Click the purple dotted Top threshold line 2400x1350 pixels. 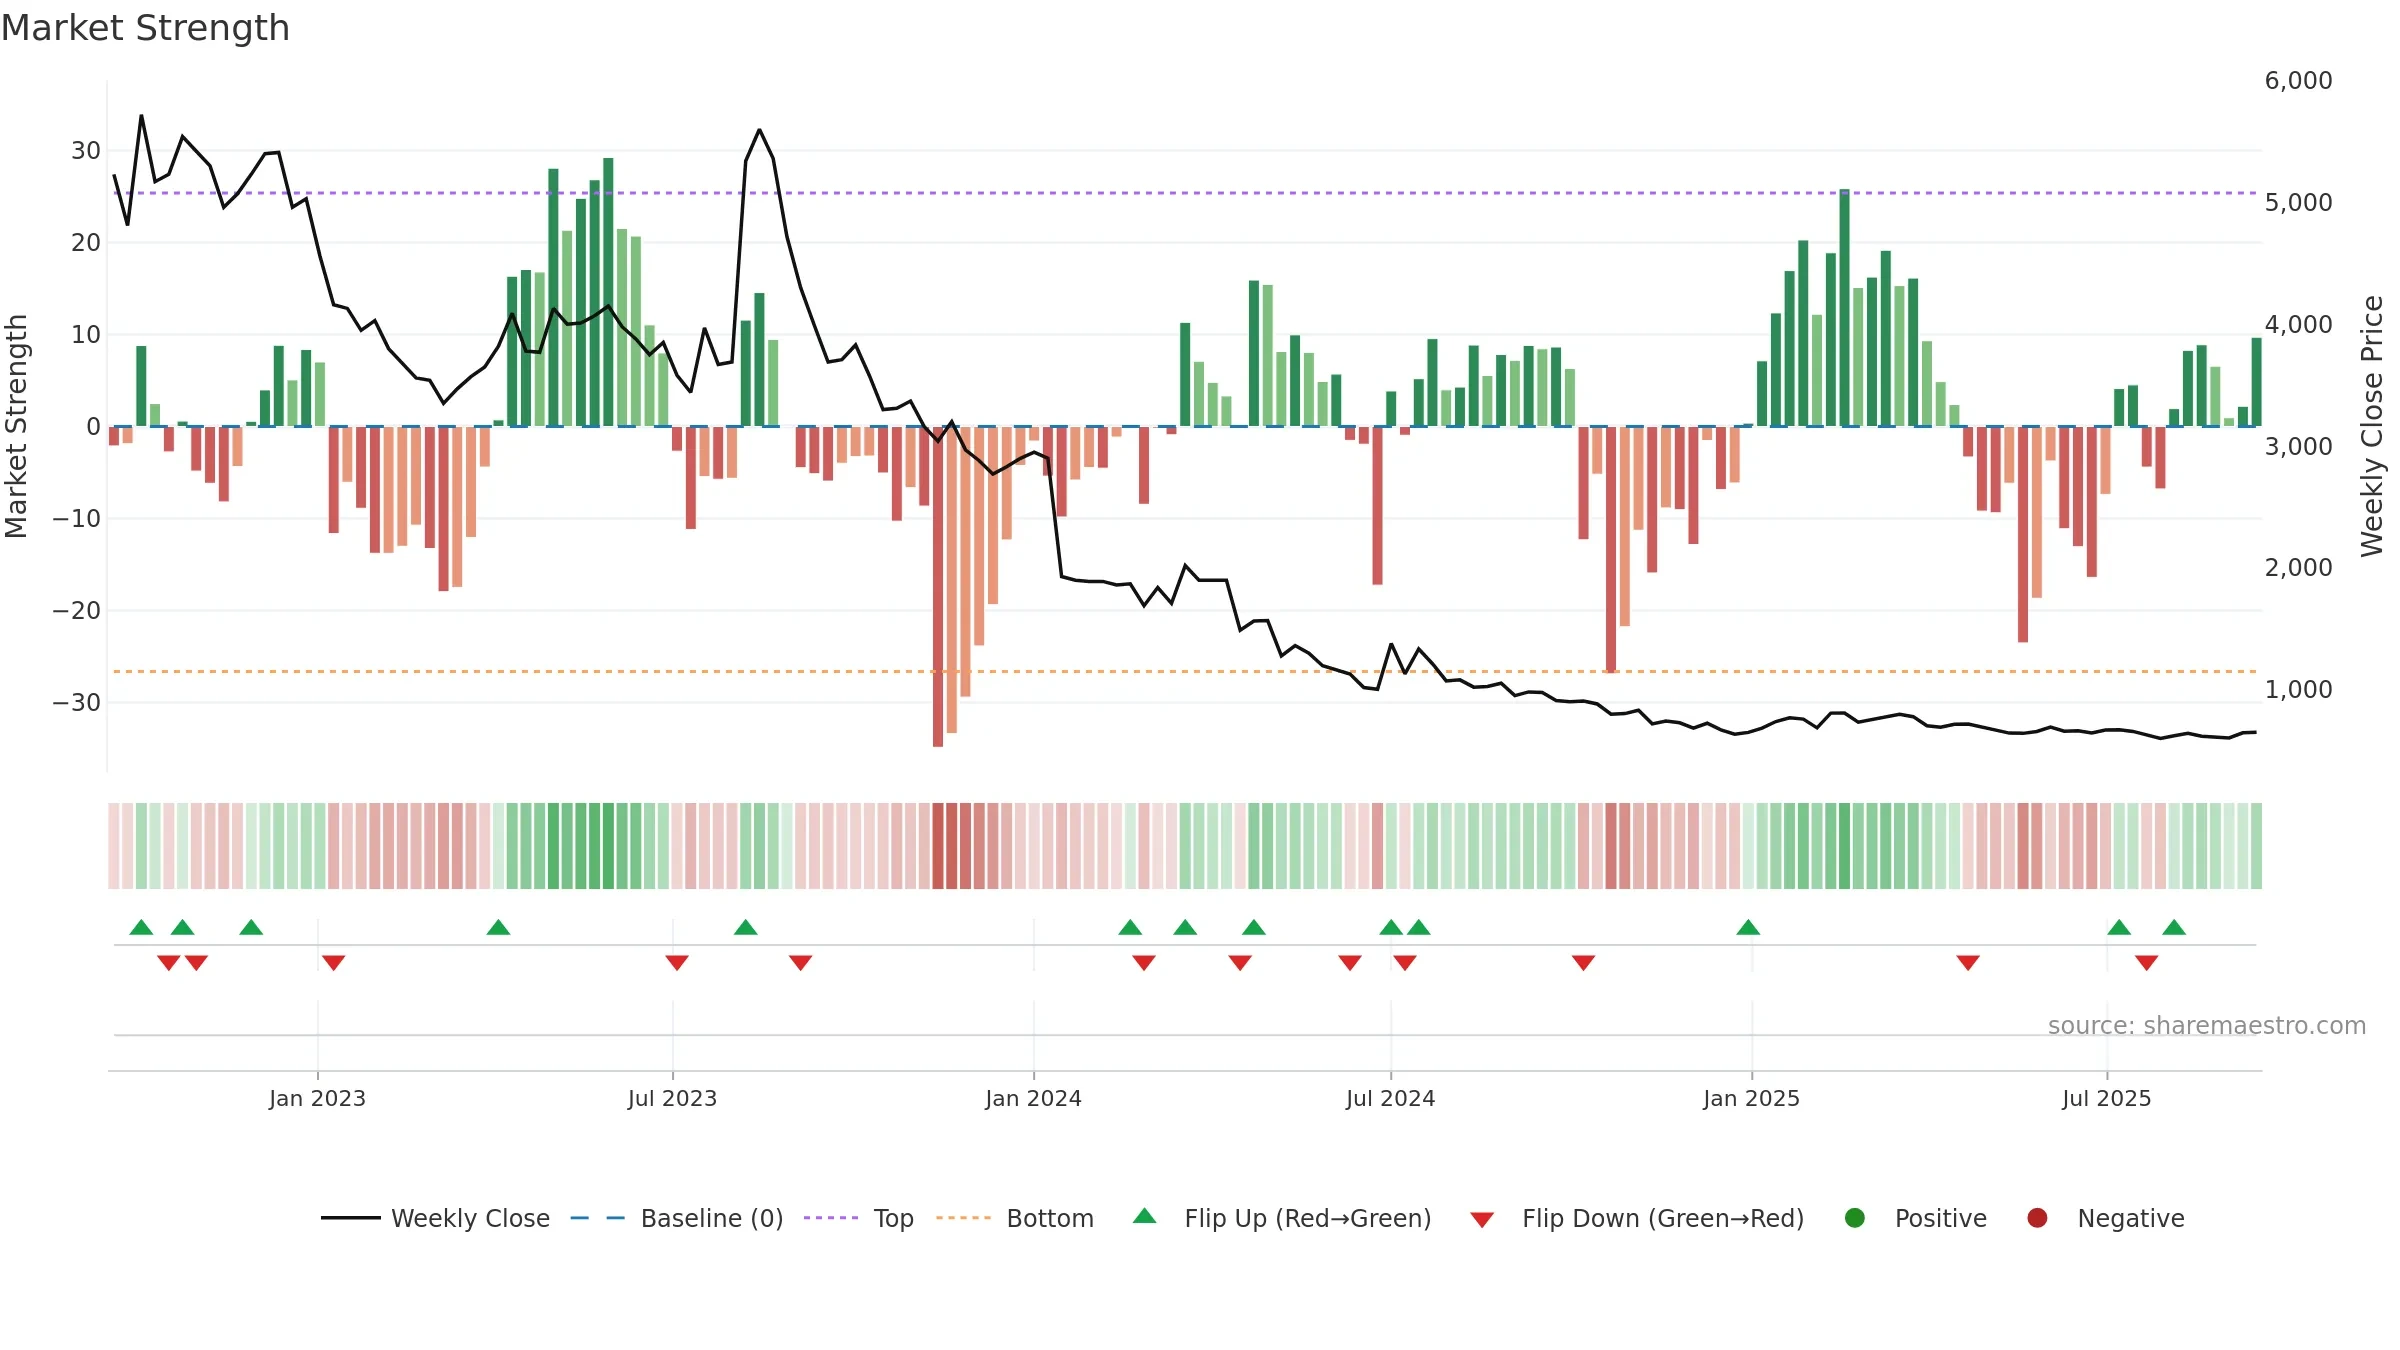tap(1185, 193)
